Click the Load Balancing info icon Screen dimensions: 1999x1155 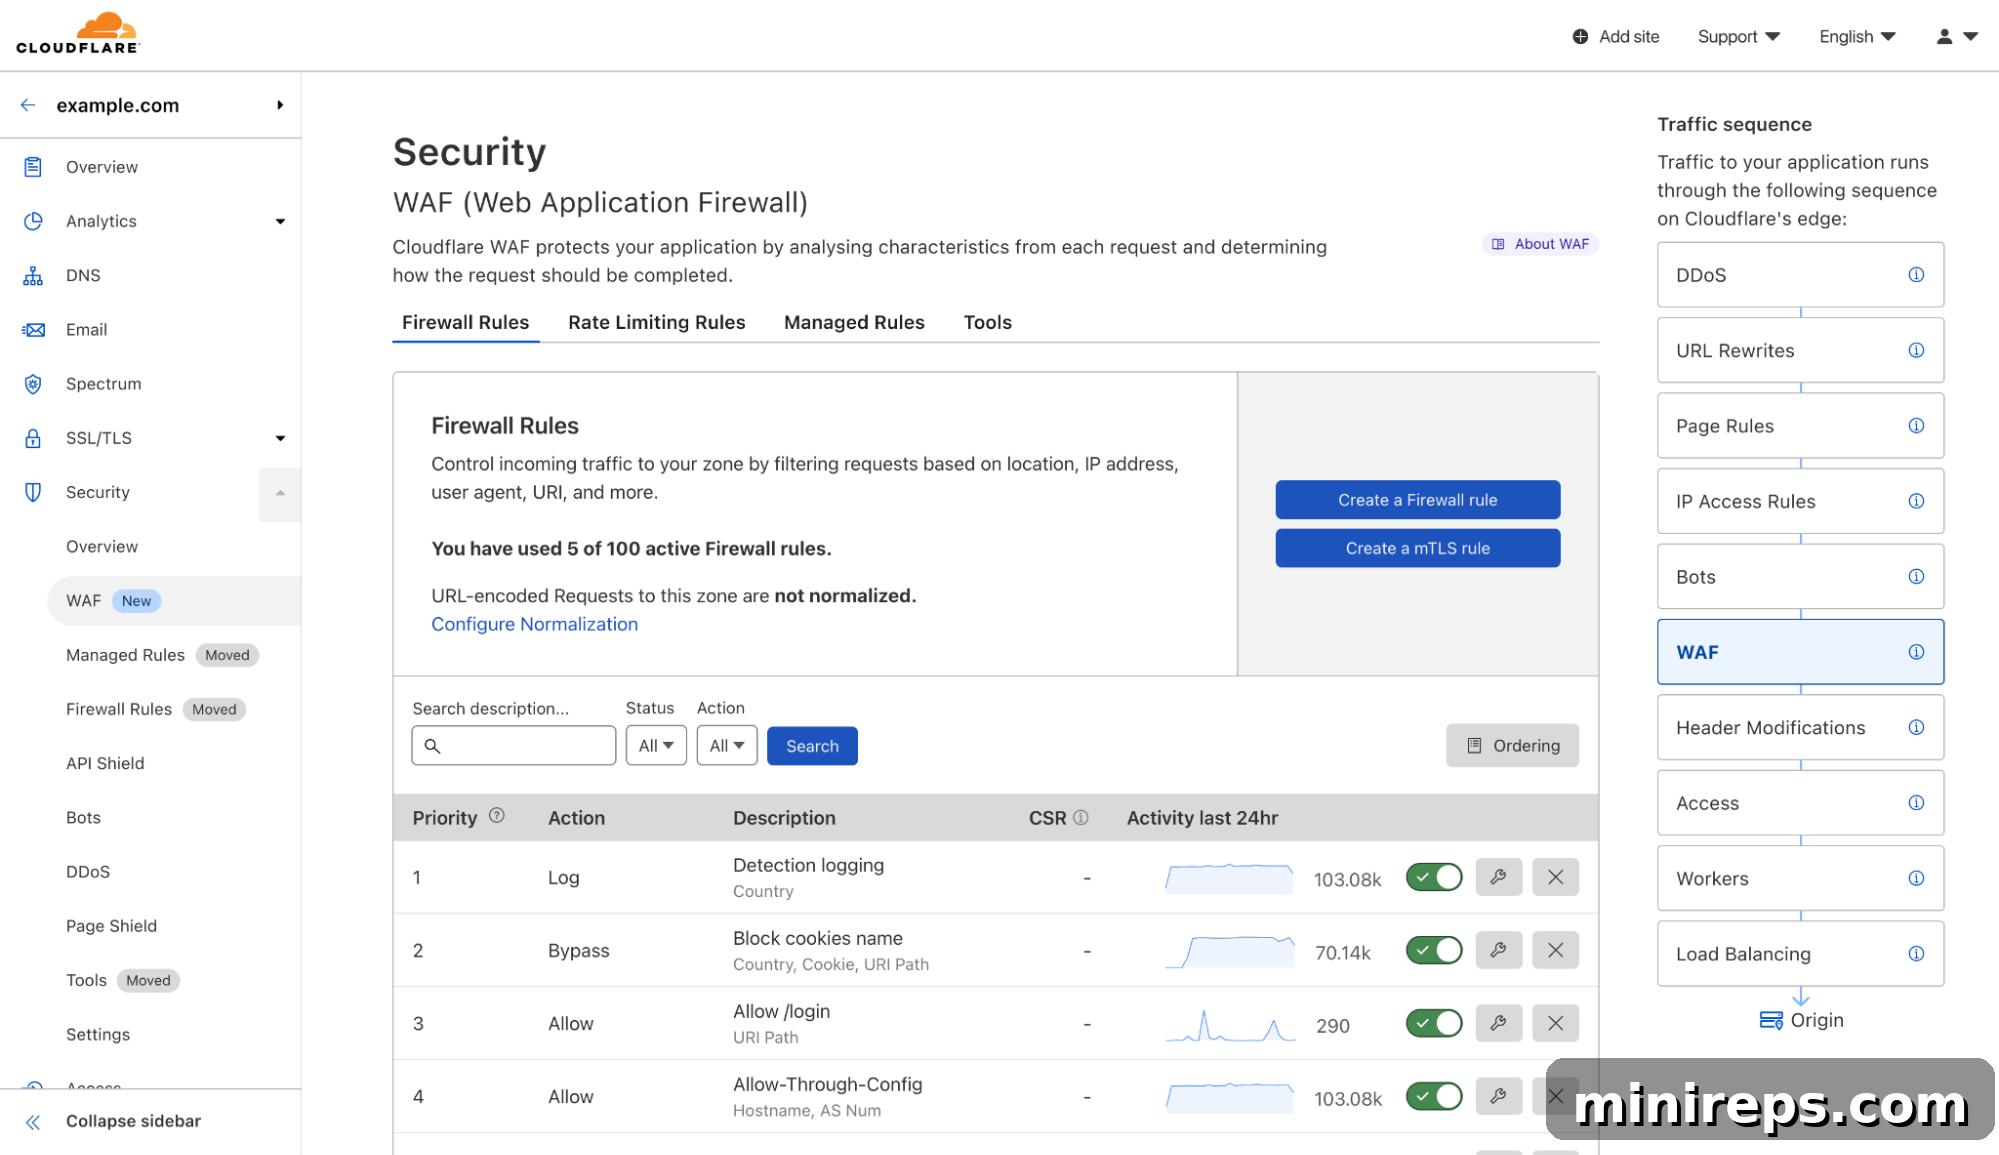pos(1916,954)
